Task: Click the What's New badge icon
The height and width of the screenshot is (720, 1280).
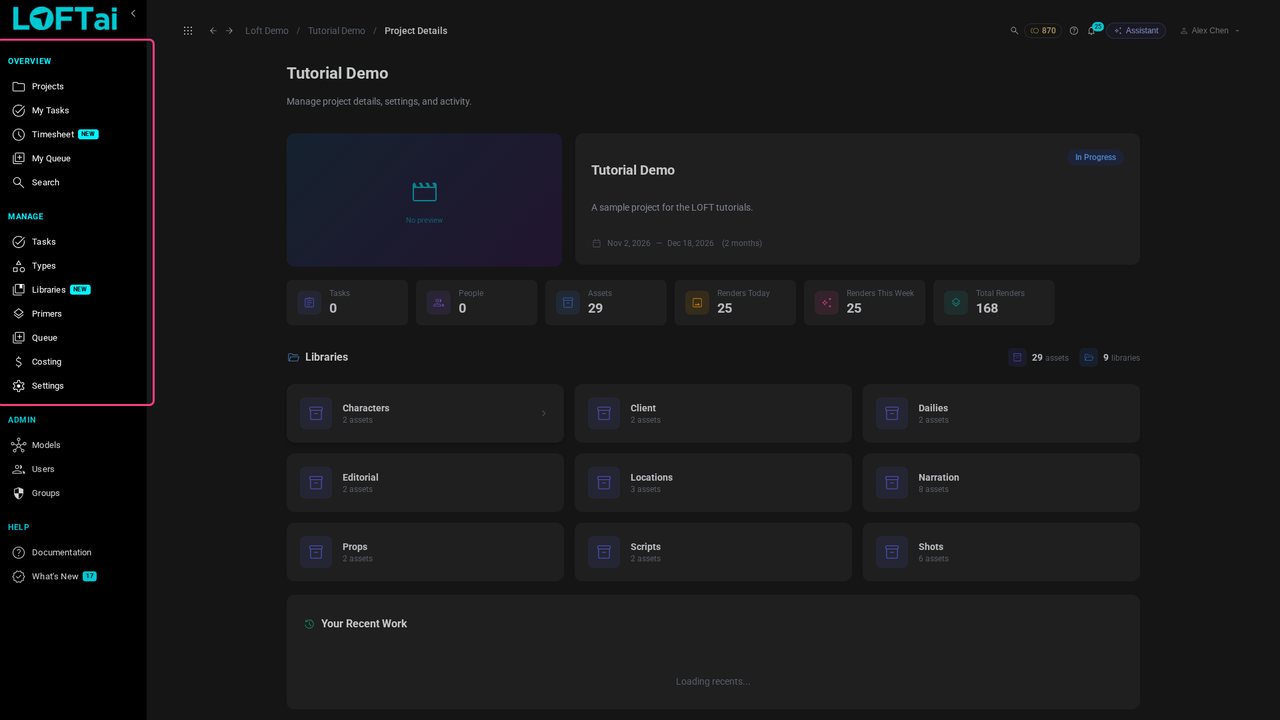Action: [18, 577]
